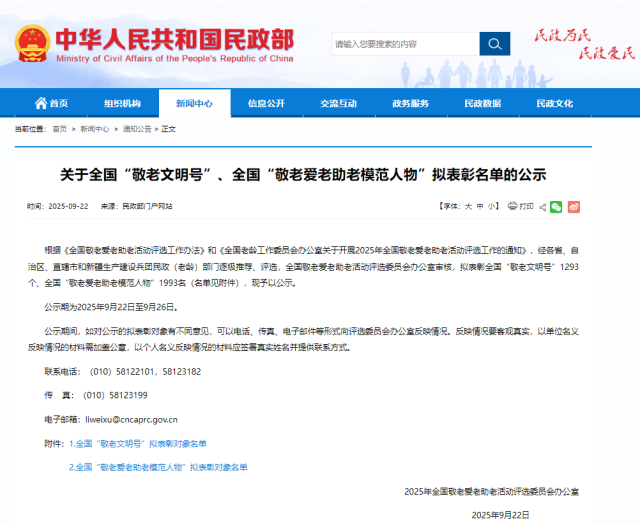This screenshot has height=524, width=640.
Task: Share article via Weibo icon
Action: click(573, 207)
